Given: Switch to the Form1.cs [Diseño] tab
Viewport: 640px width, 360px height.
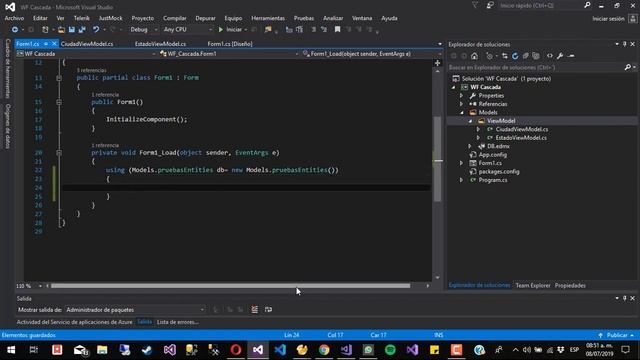Looking at the screenshot, I should coord(230,44).
